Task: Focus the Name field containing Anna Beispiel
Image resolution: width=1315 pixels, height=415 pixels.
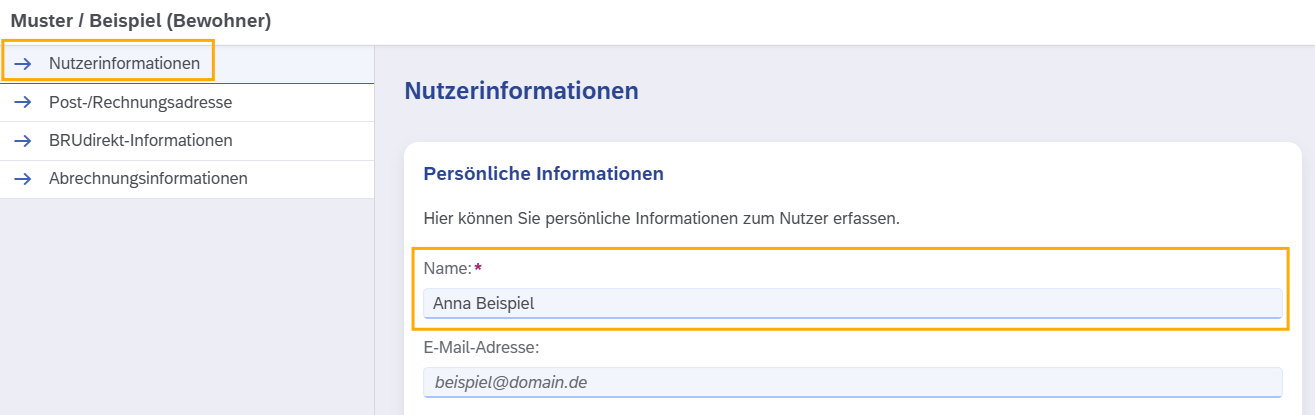Action: click(x=853, y=303)
